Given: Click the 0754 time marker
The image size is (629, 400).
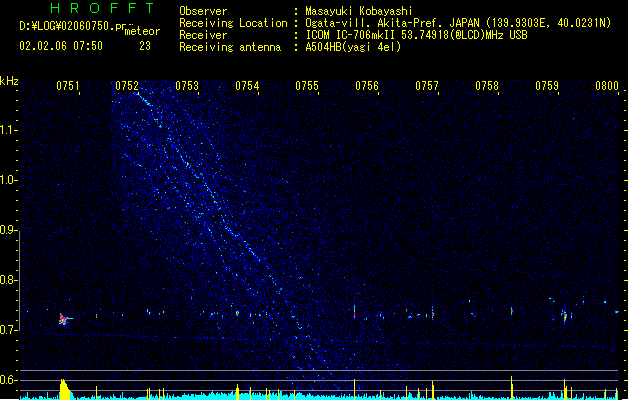Looking at the screenshot, I should (x=247, y=86).
